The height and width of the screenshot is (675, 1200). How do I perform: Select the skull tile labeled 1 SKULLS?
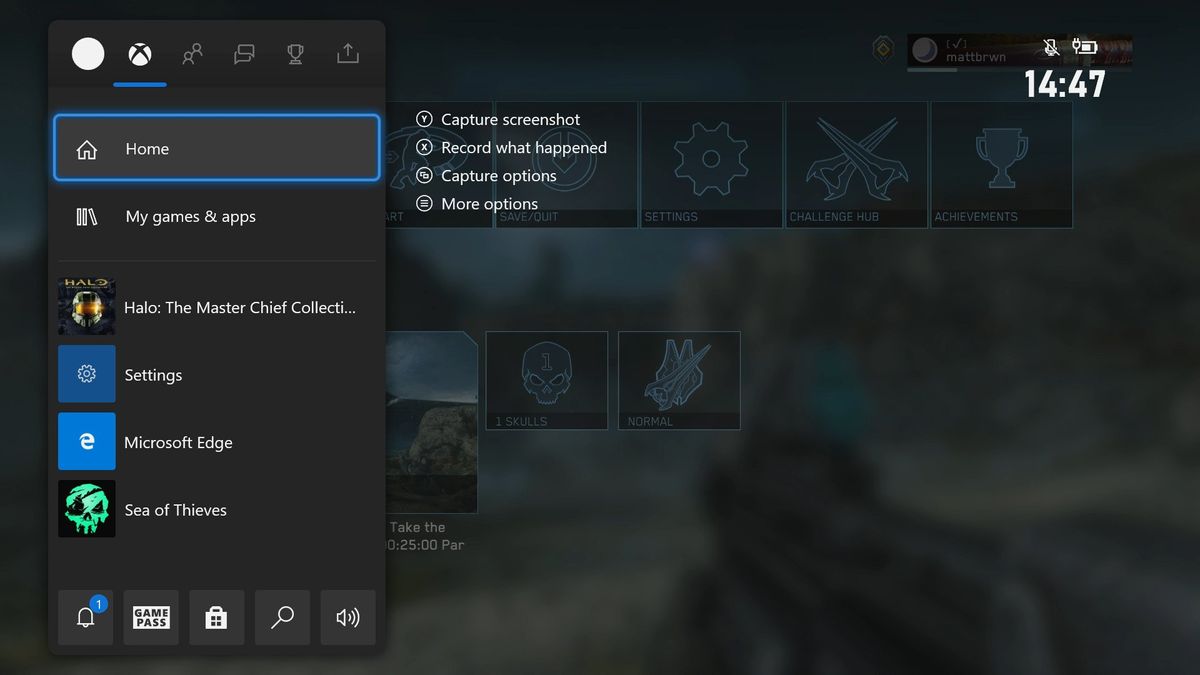tap(546, 380)
